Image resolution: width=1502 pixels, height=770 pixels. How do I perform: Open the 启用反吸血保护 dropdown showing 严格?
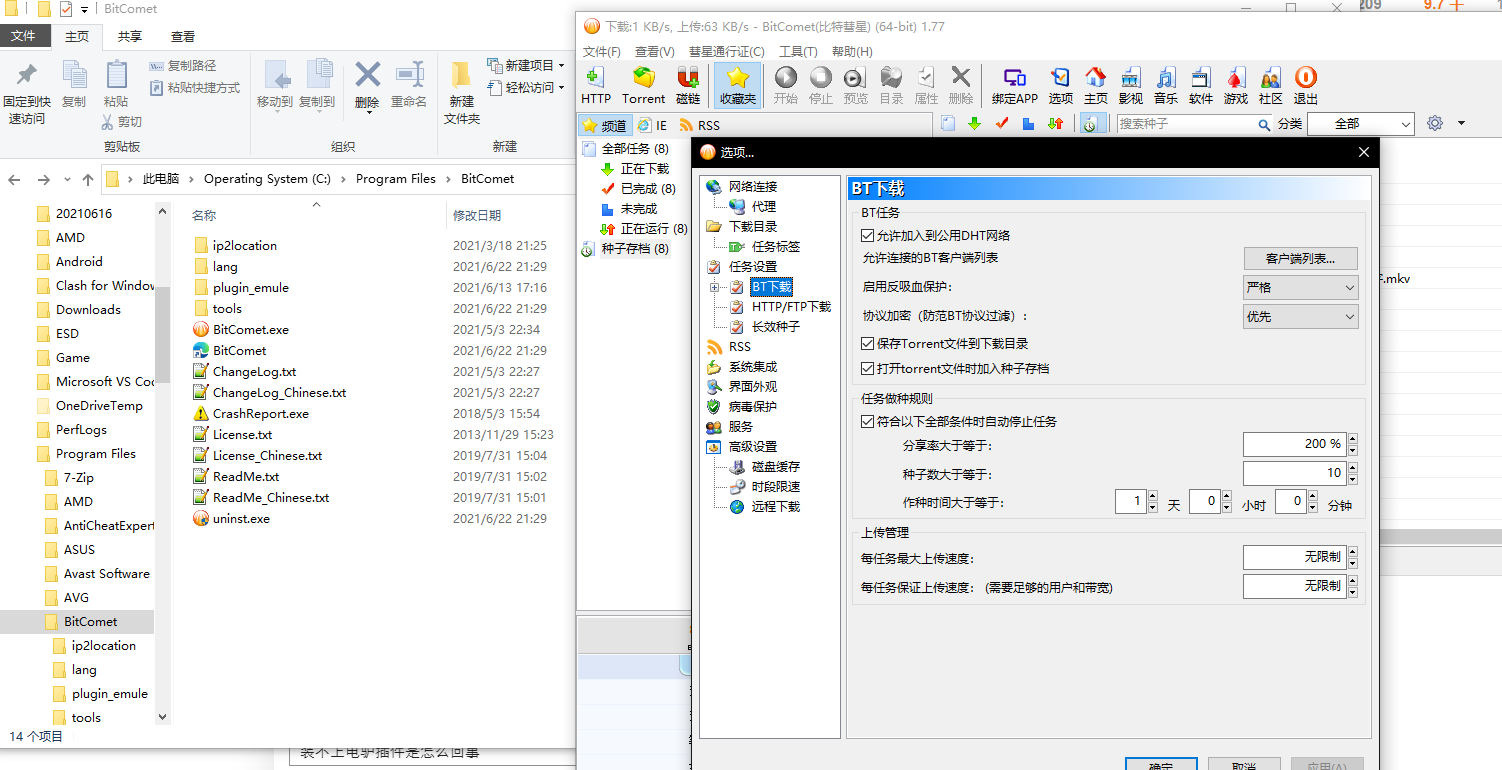pyautogui.click(x=1300, y=287)
